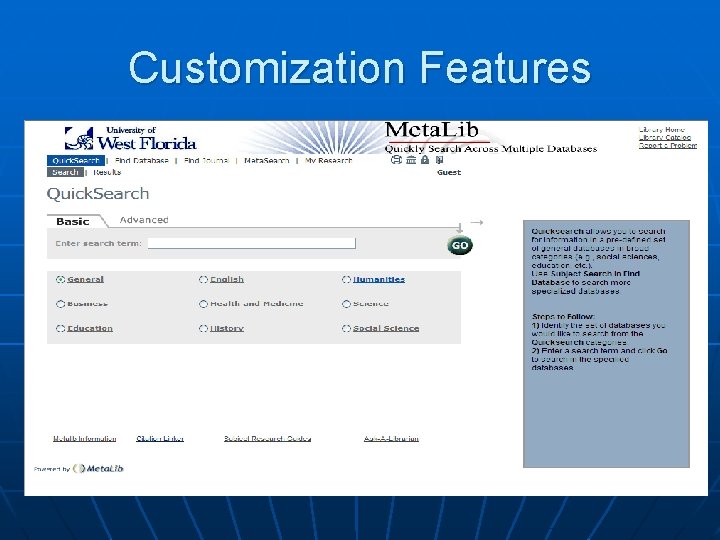Click the exit door icon beside padlock
Viewport: 720px width, 540px height.
(x=439, y=160)
